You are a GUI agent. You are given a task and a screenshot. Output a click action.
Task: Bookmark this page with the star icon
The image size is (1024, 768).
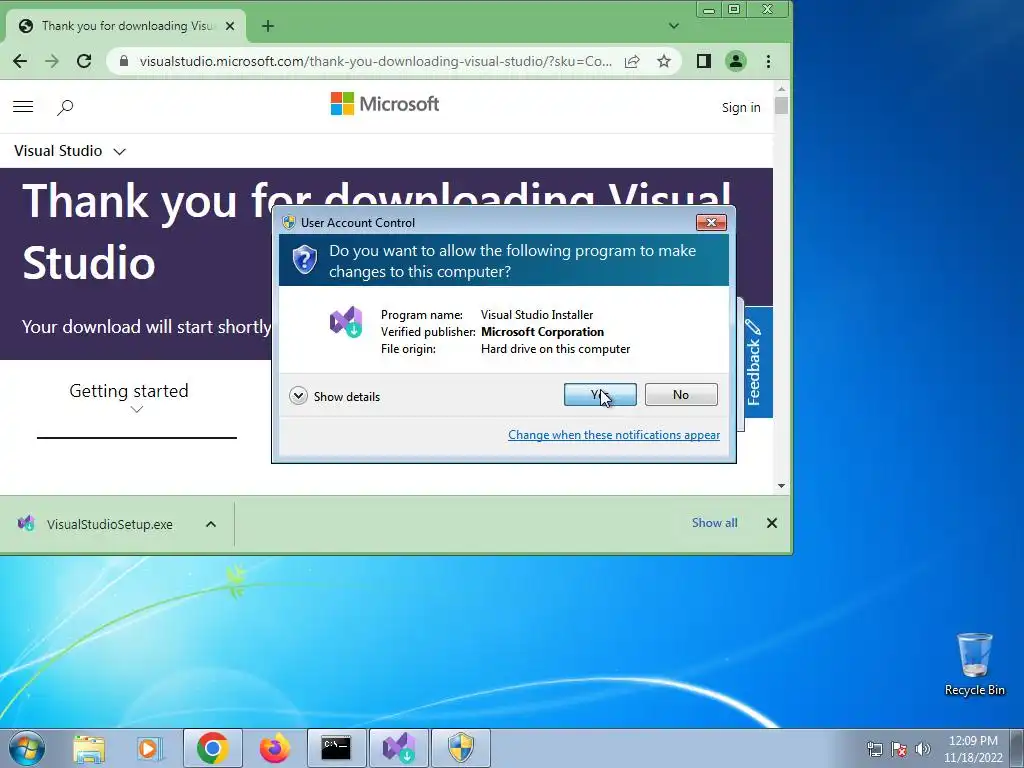[664, 61]
